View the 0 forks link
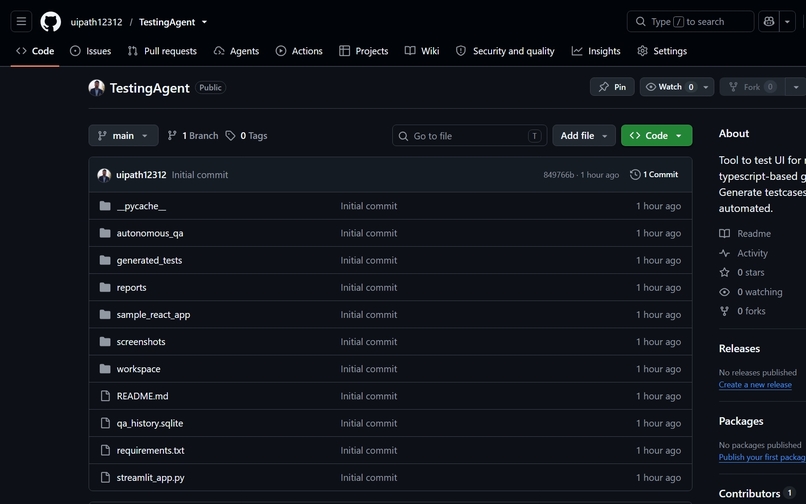 point(742,311)
